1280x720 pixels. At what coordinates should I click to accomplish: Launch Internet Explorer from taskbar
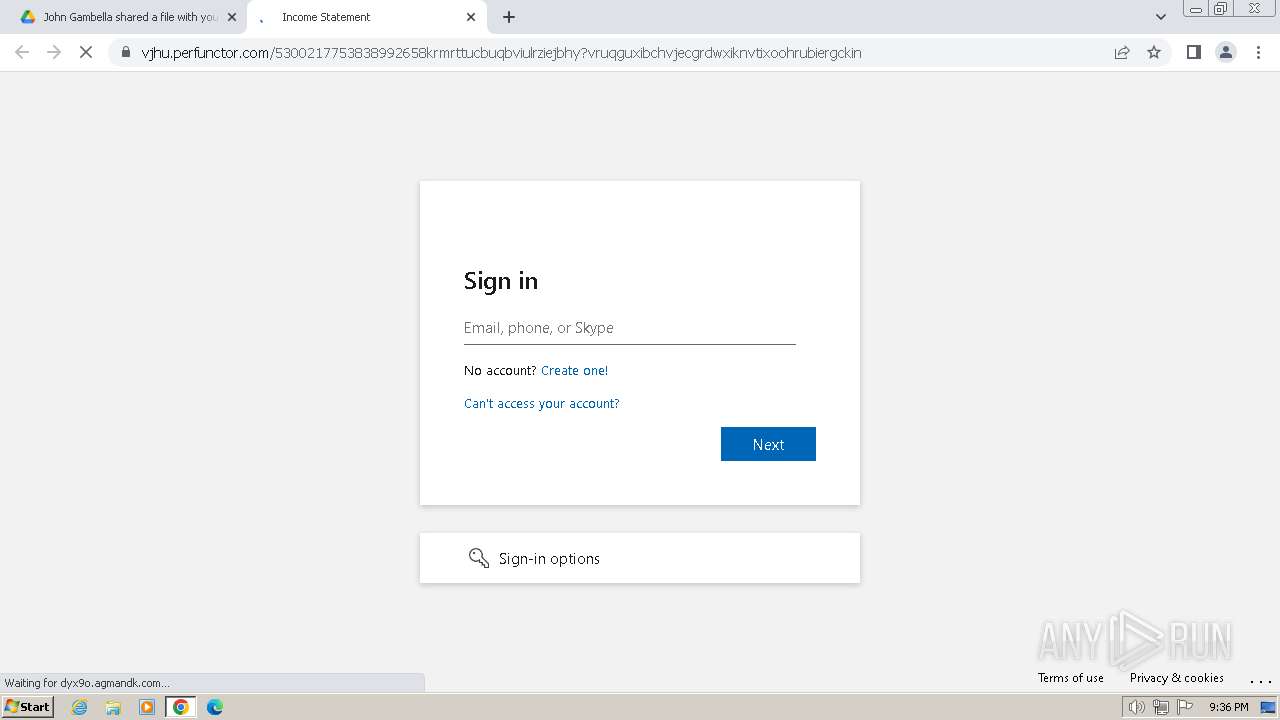(x=80, y=707)
